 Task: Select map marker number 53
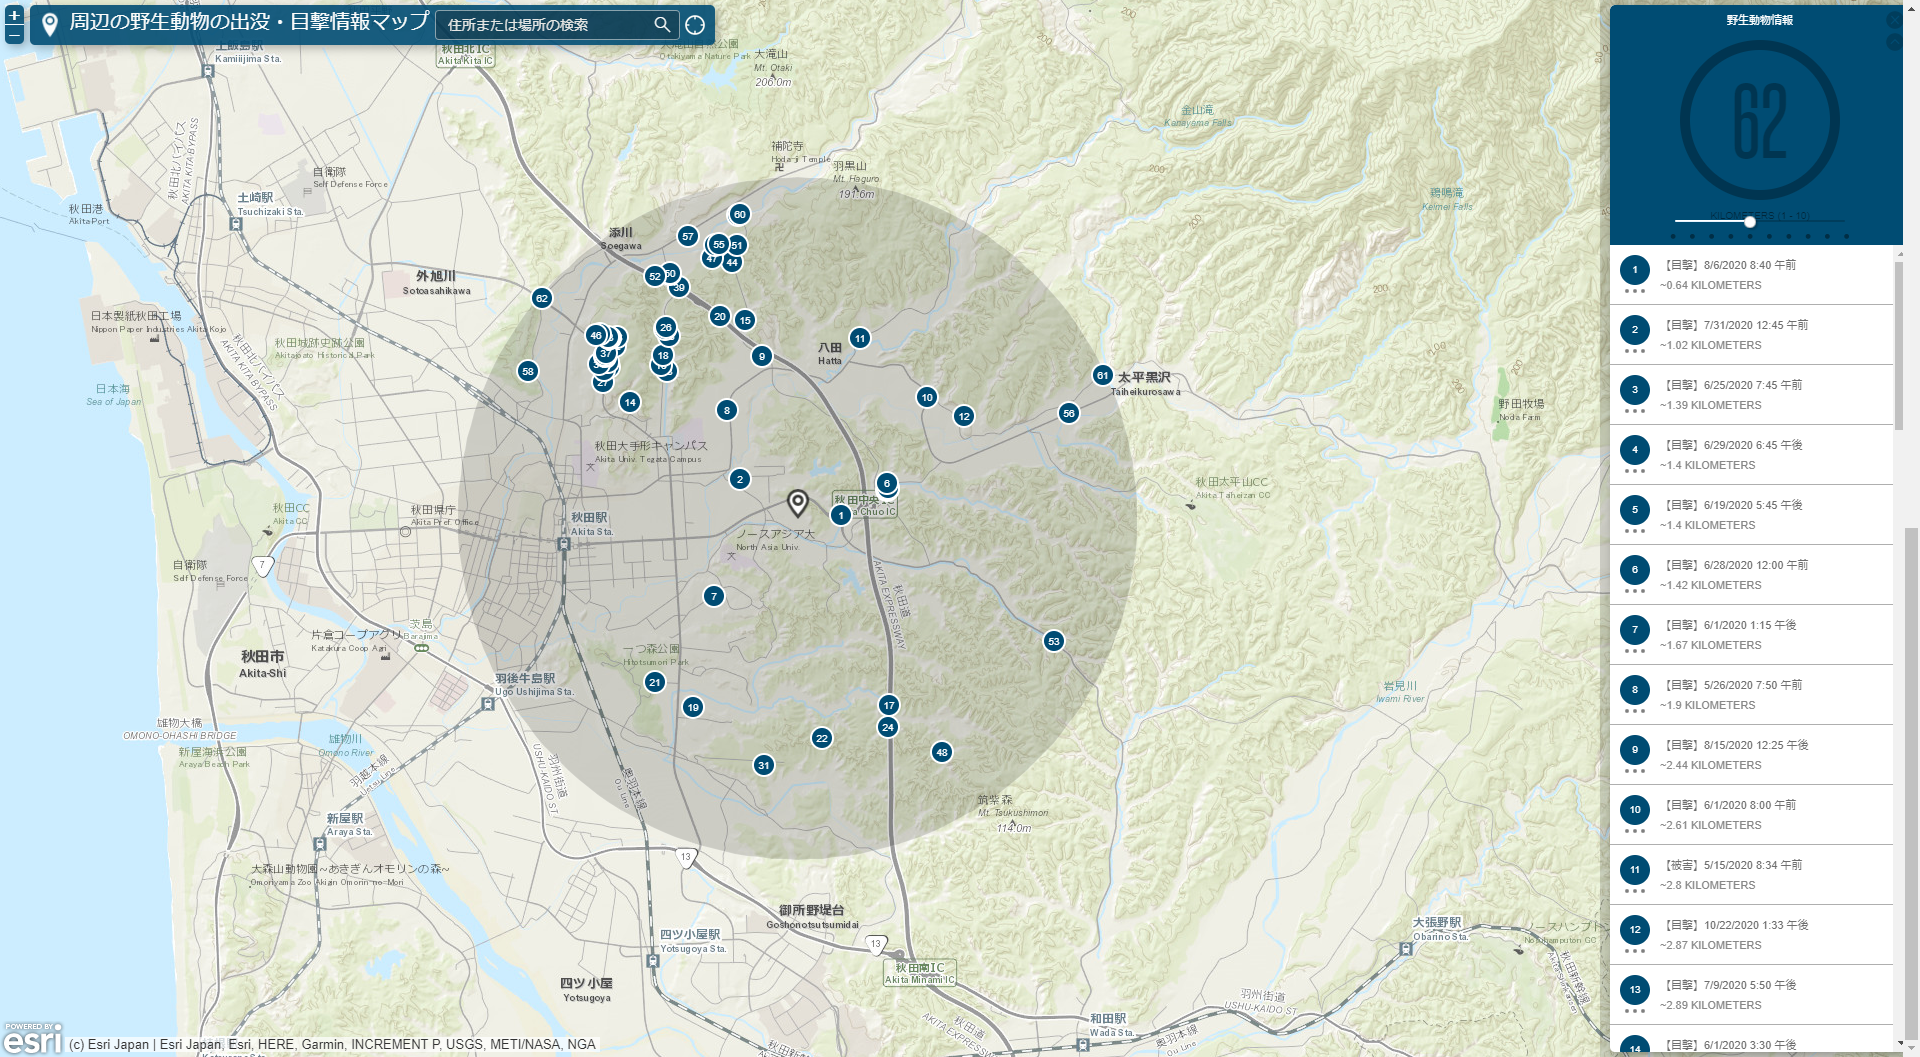(x=1053, y=641)
